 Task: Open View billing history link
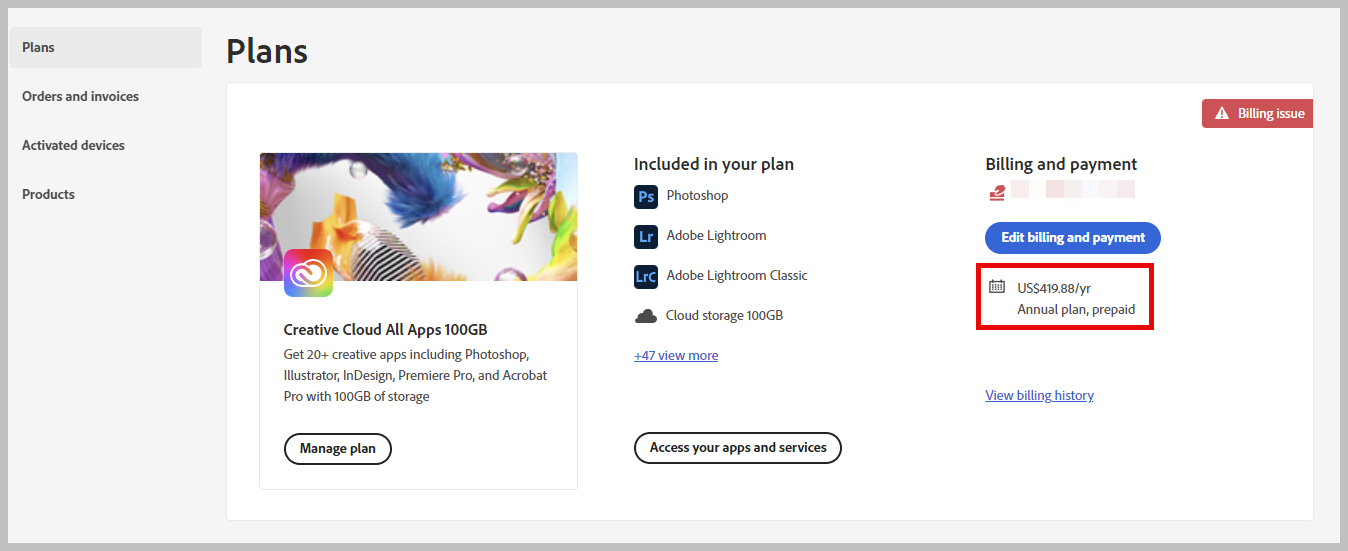pyautogui.click(x=1039, y=395)
